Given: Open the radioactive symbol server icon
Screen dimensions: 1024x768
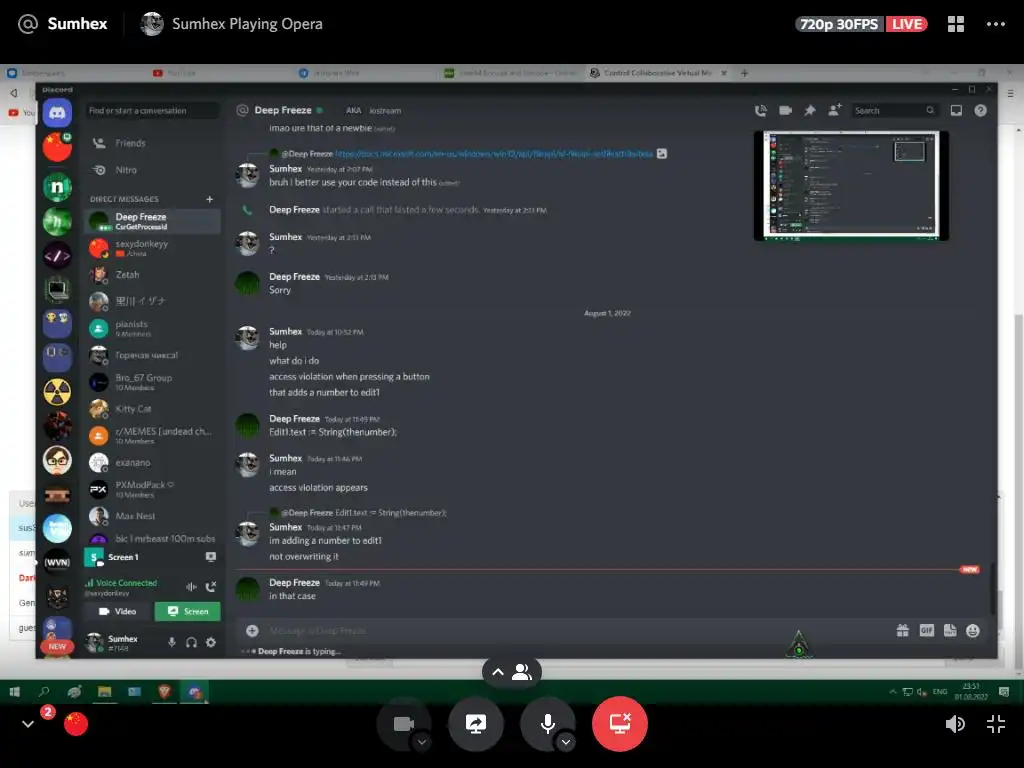Looking at the screenshot, I should [x=57, y=392].
